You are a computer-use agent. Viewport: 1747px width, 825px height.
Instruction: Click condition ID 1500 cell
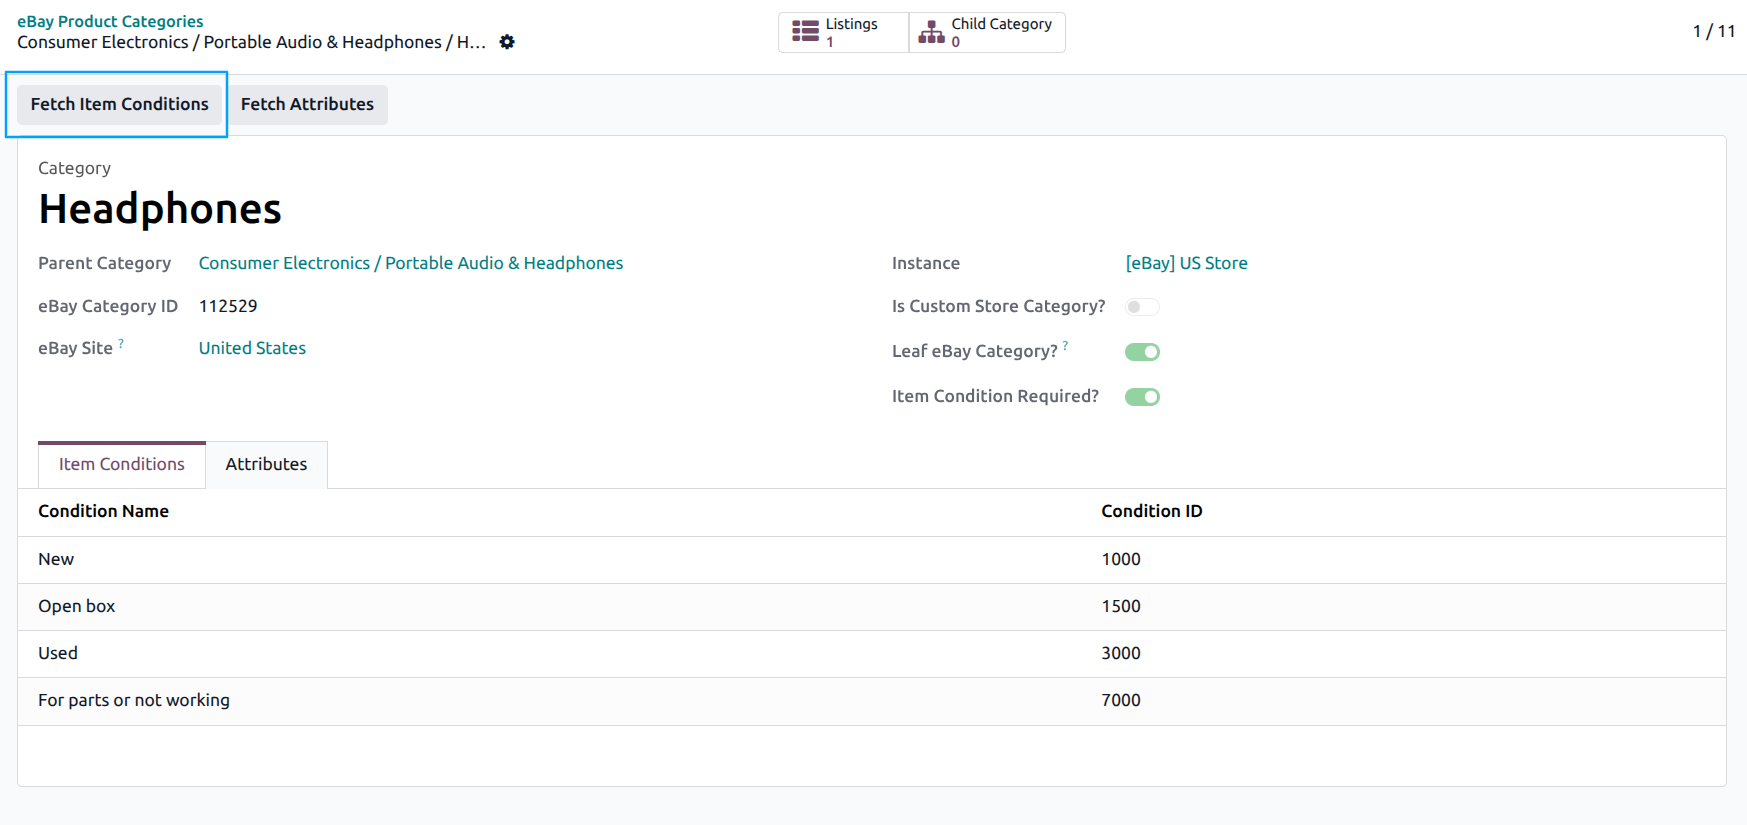click(x=1121, y=606)
